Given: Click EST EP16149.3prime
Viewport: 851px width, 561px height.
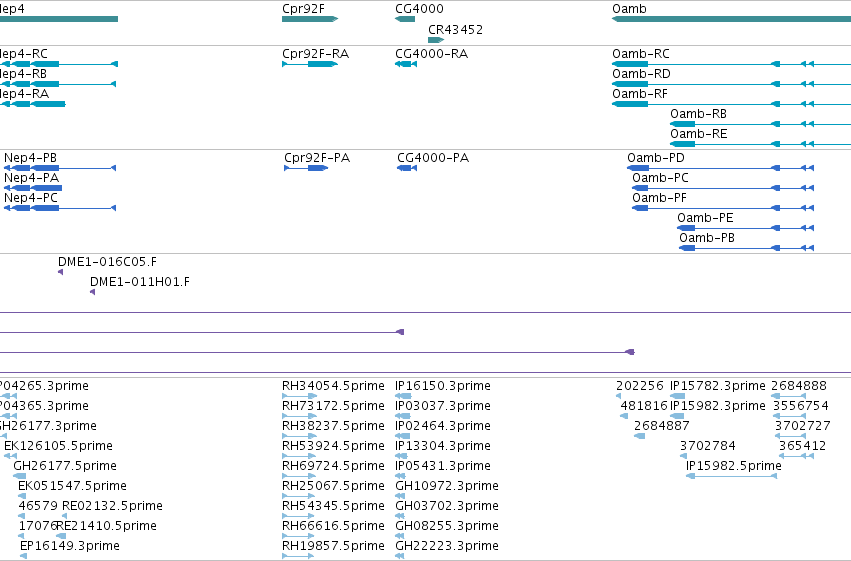Looking at the screenshot, I should pyautogui.click(x=69, y=546).
